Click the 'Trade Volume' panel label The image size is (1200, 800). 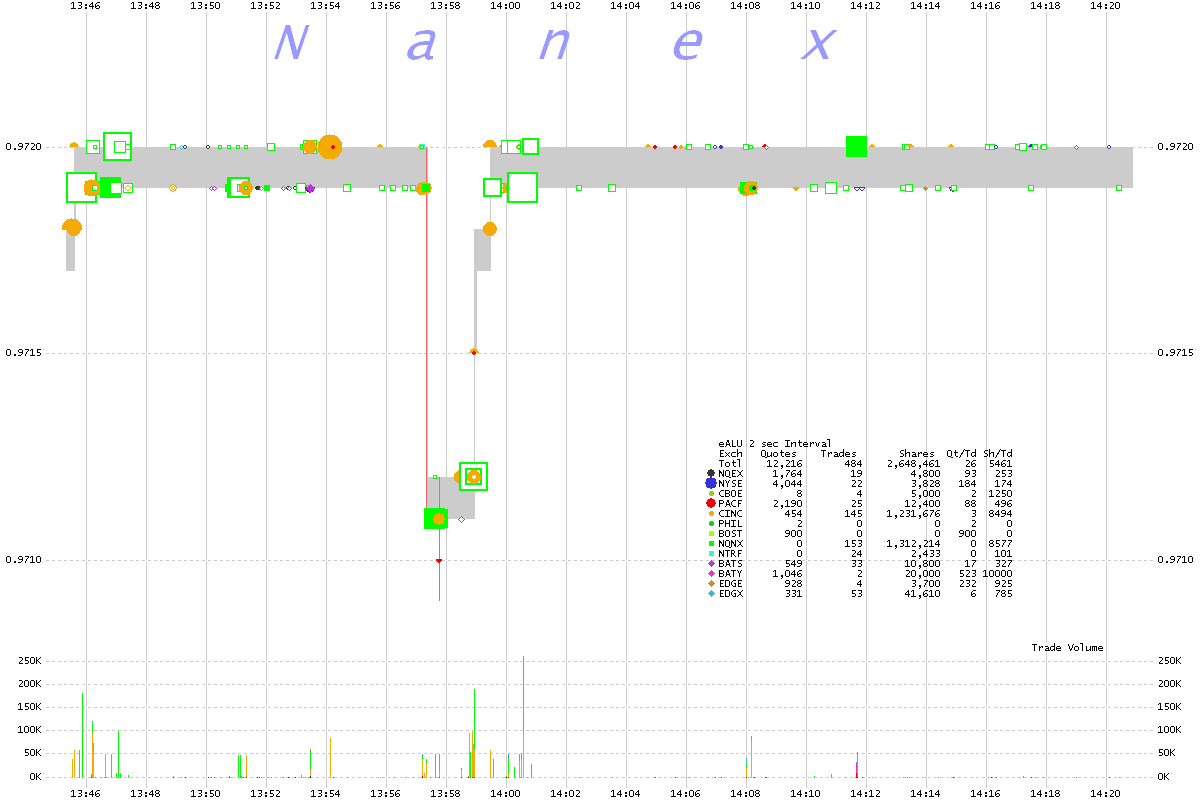(x=1068, y=648)
